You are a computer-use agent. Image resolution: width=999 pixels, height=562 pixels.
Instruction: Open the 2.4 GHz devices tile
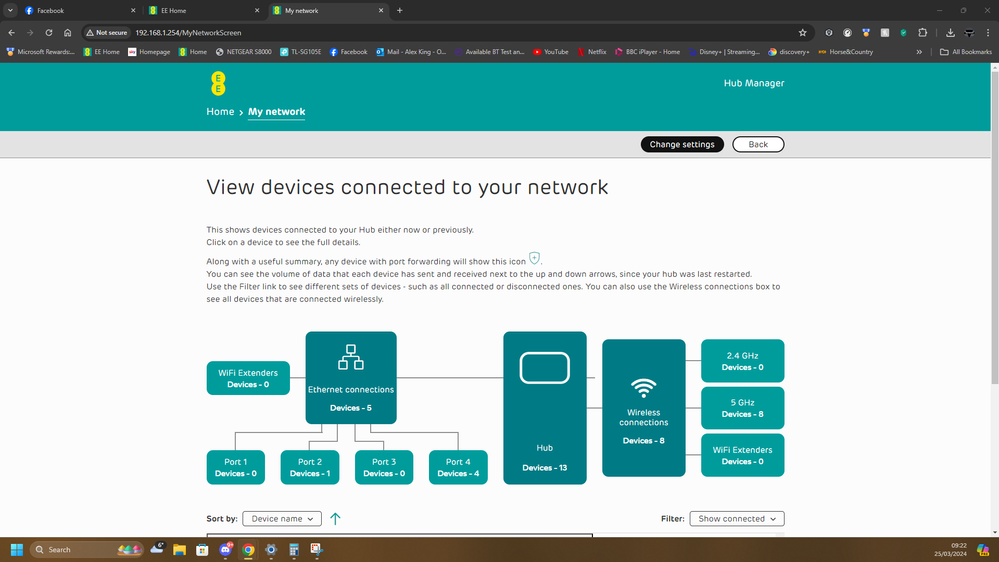(x=743, y=361)
